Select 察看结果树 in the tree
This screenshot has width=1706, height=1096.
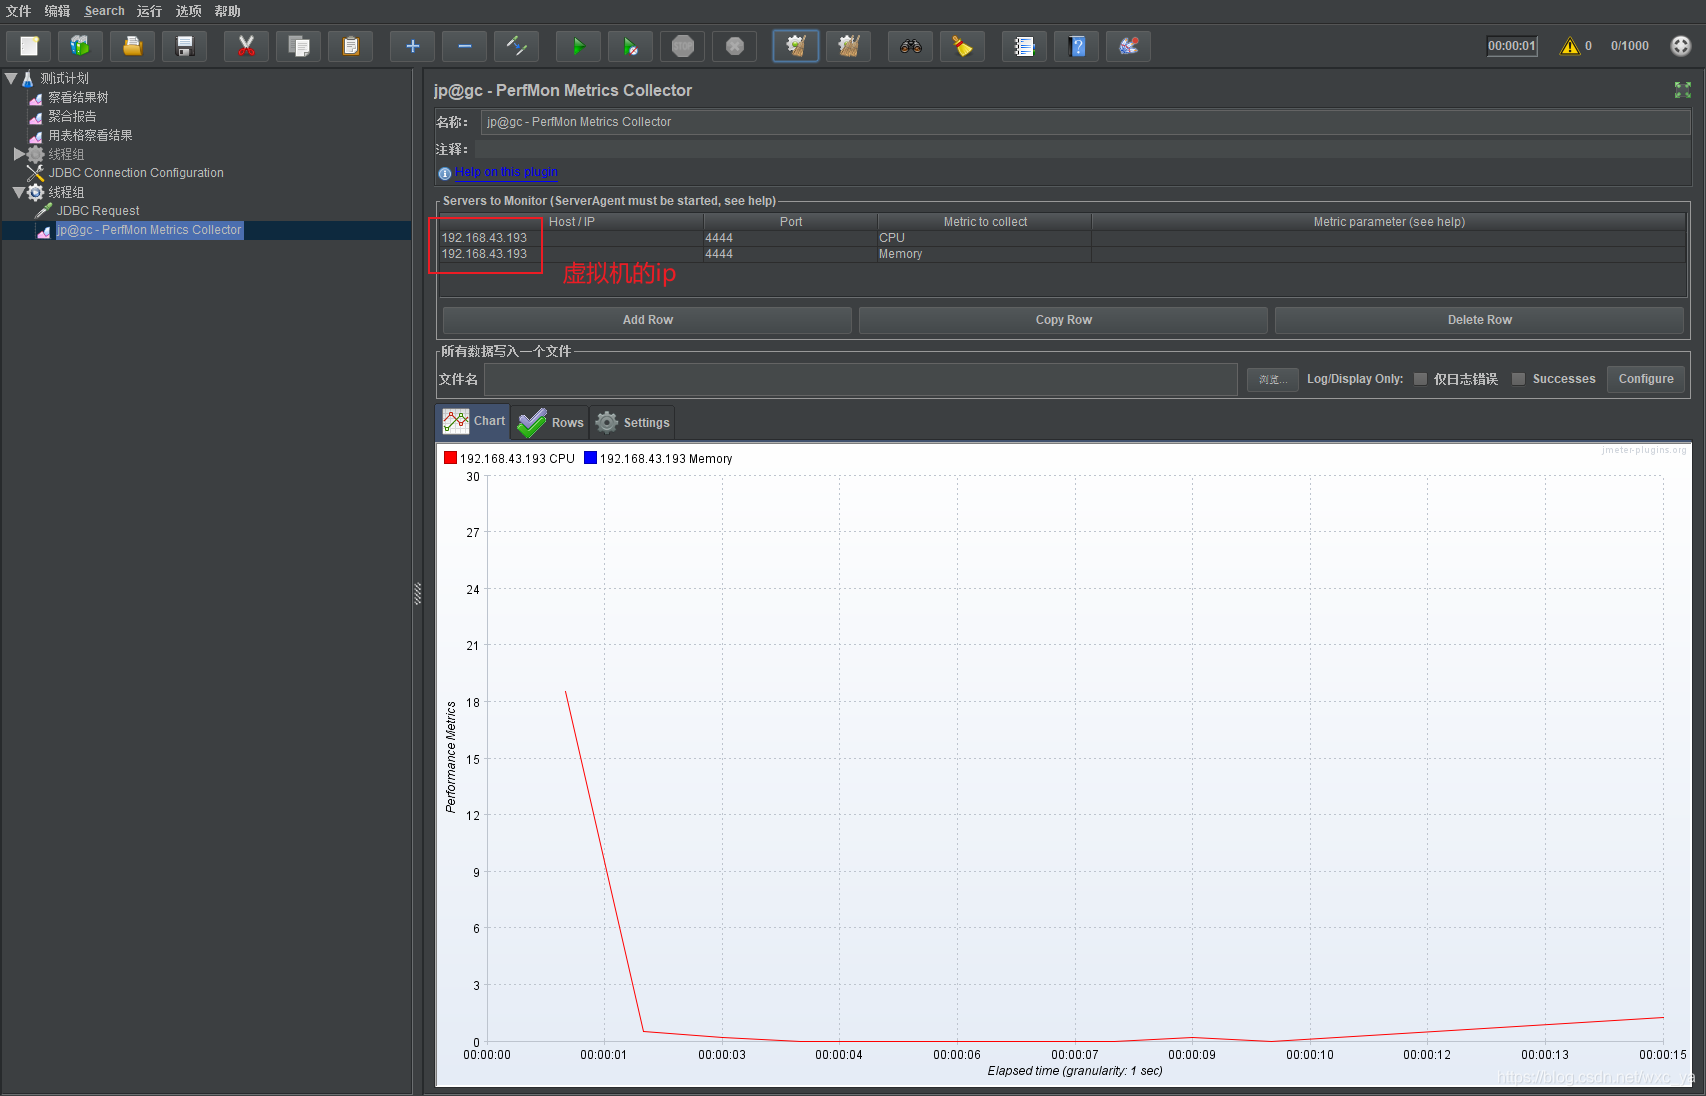pyautogui.click(x=78, y=97)
